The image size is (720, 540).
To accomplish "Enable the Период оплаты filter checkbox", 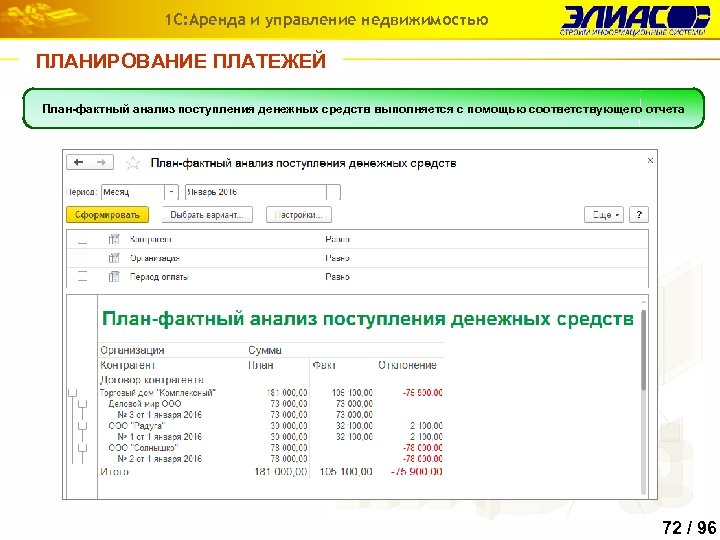I will tap(82, 276).
